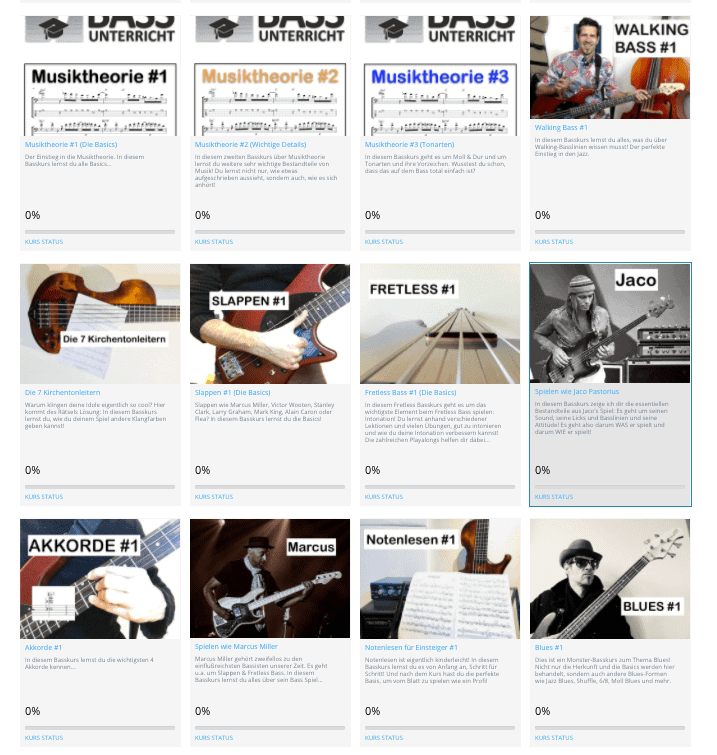This screenshot has width=717, height=755.
Task: Click Kurs Status under Slappen #1
Action: (x=214, y=496)
